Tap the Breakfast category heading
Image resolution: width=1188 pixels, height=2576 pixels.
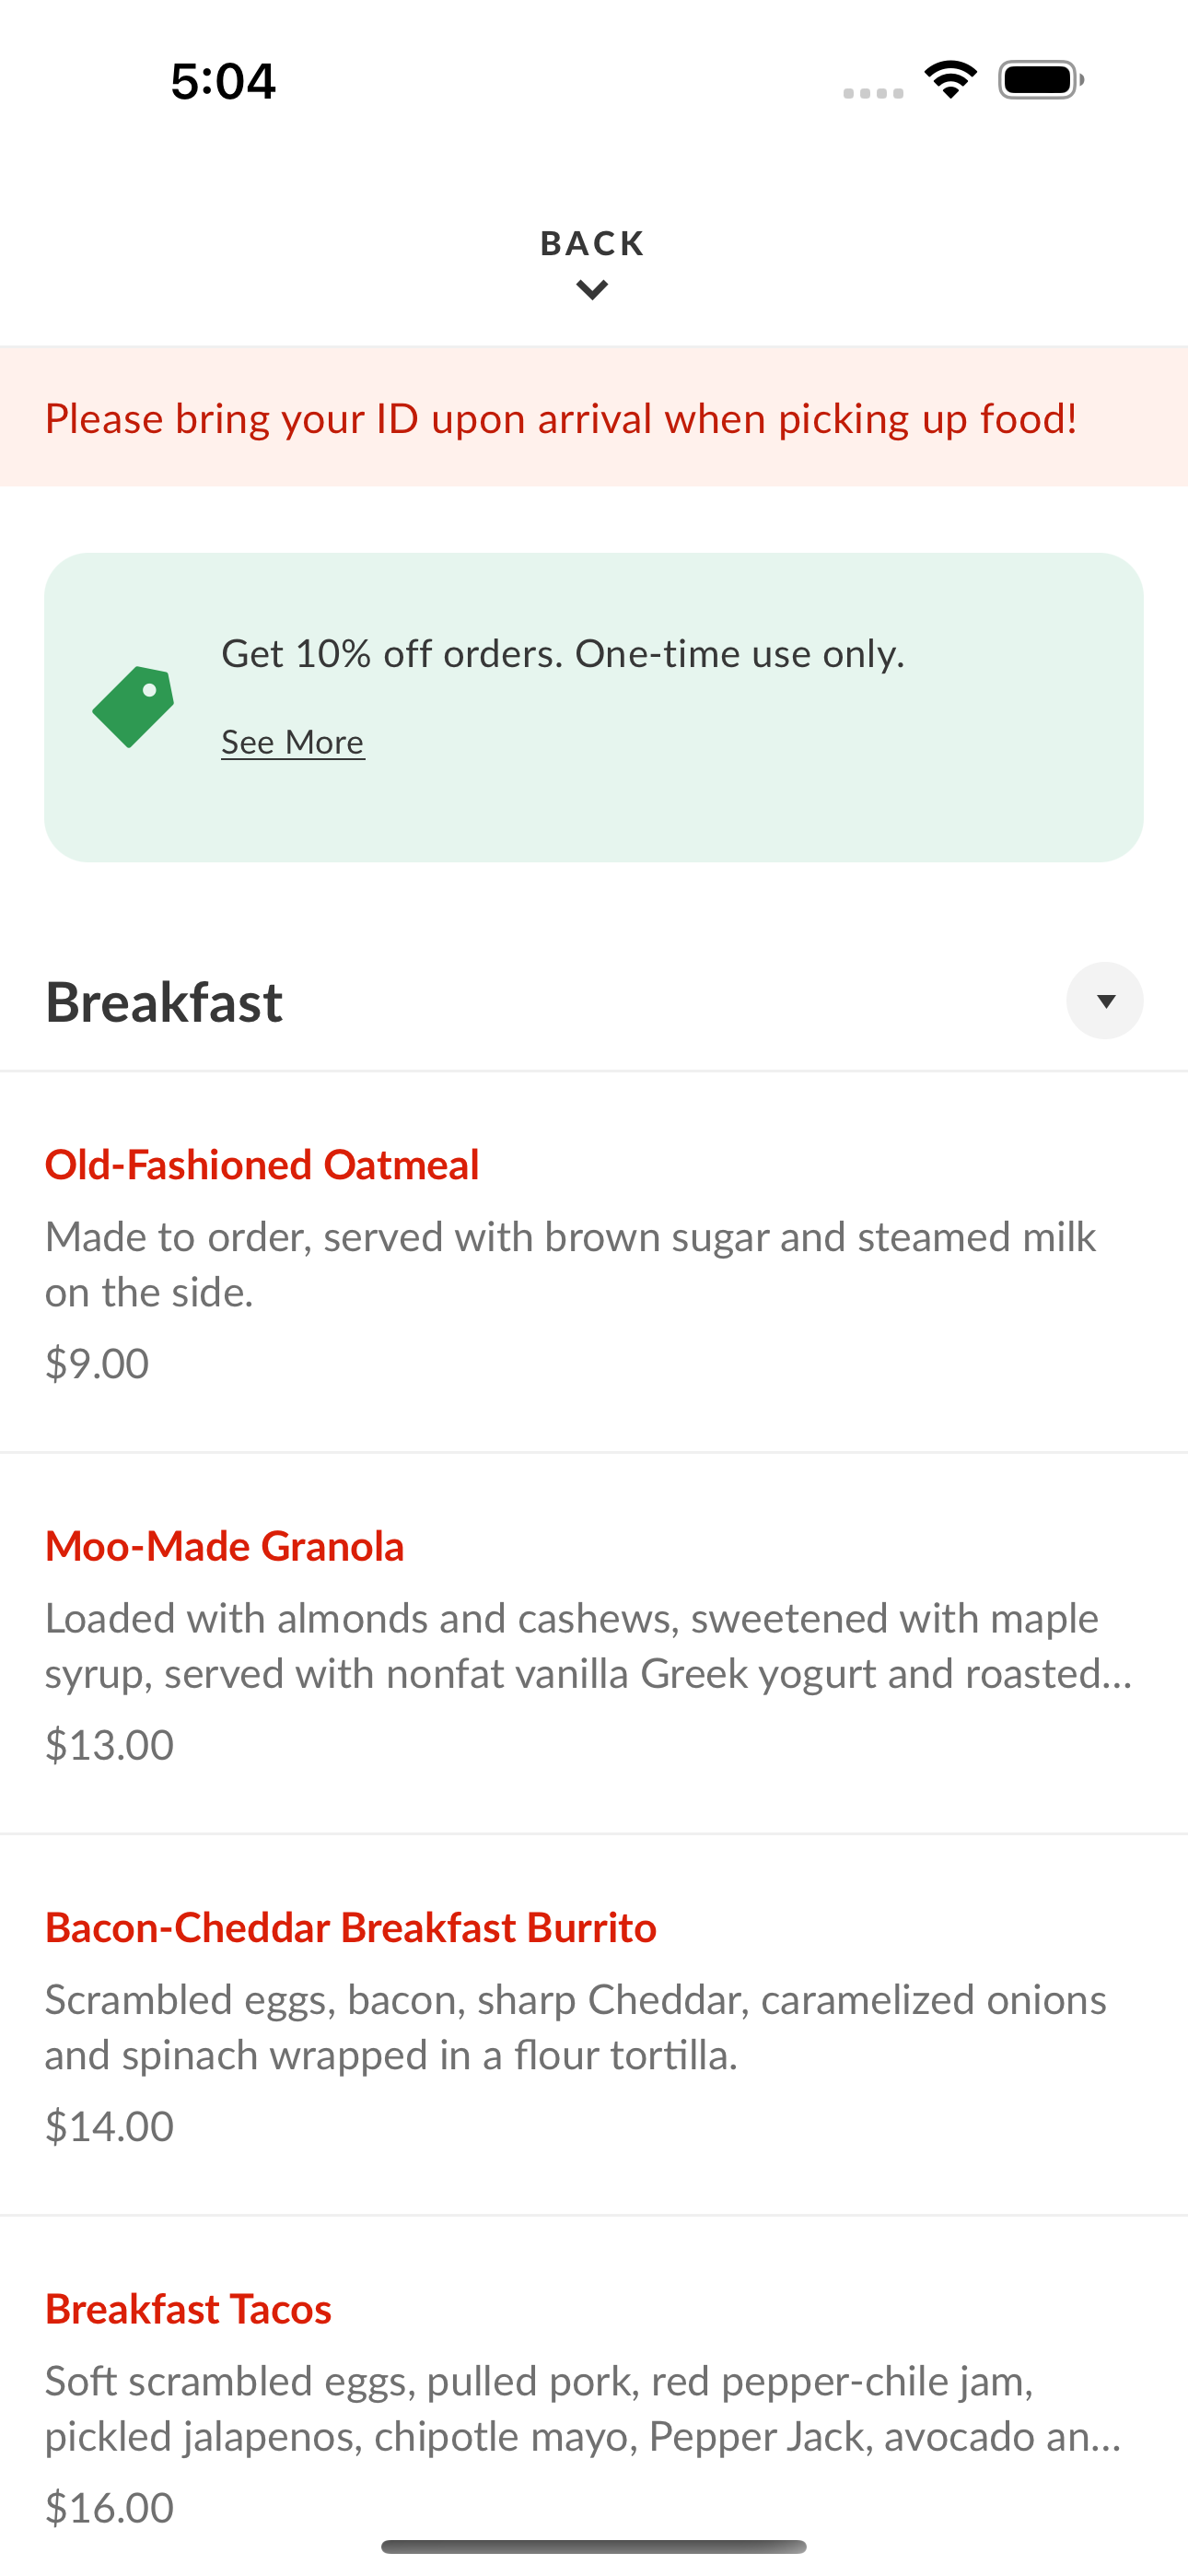pos(164,1002)
